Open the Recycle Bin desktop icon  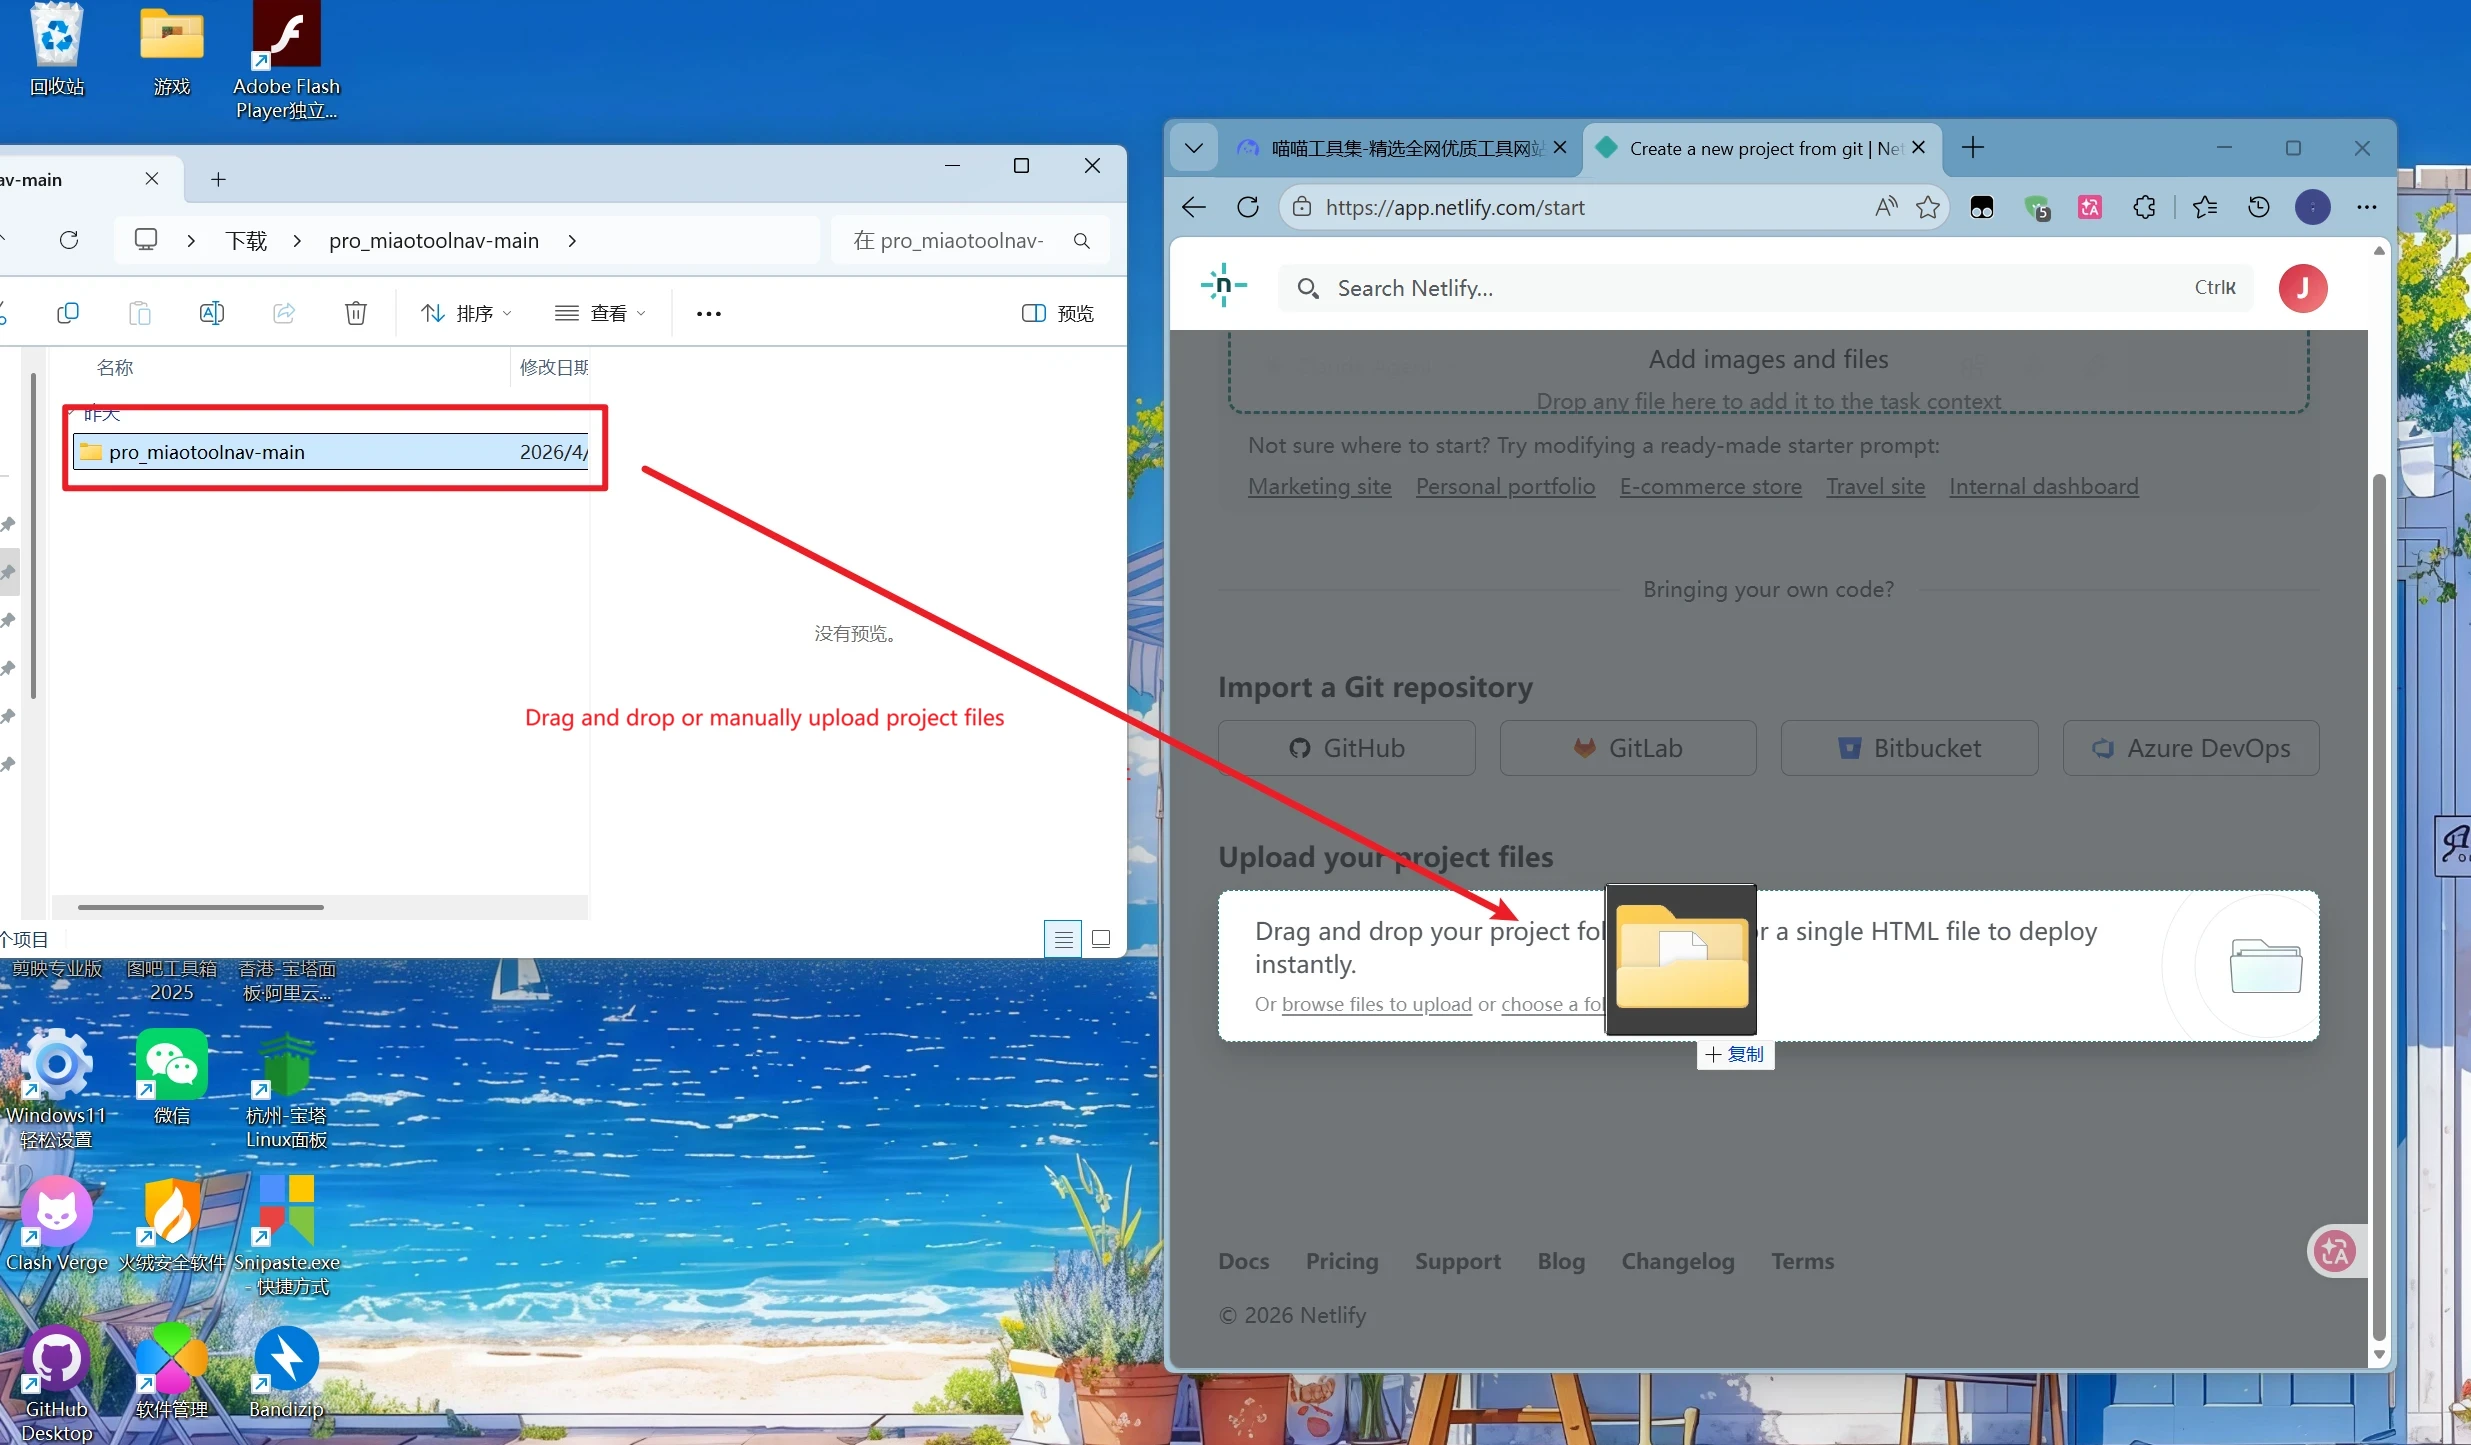click(x=57, y=50)
